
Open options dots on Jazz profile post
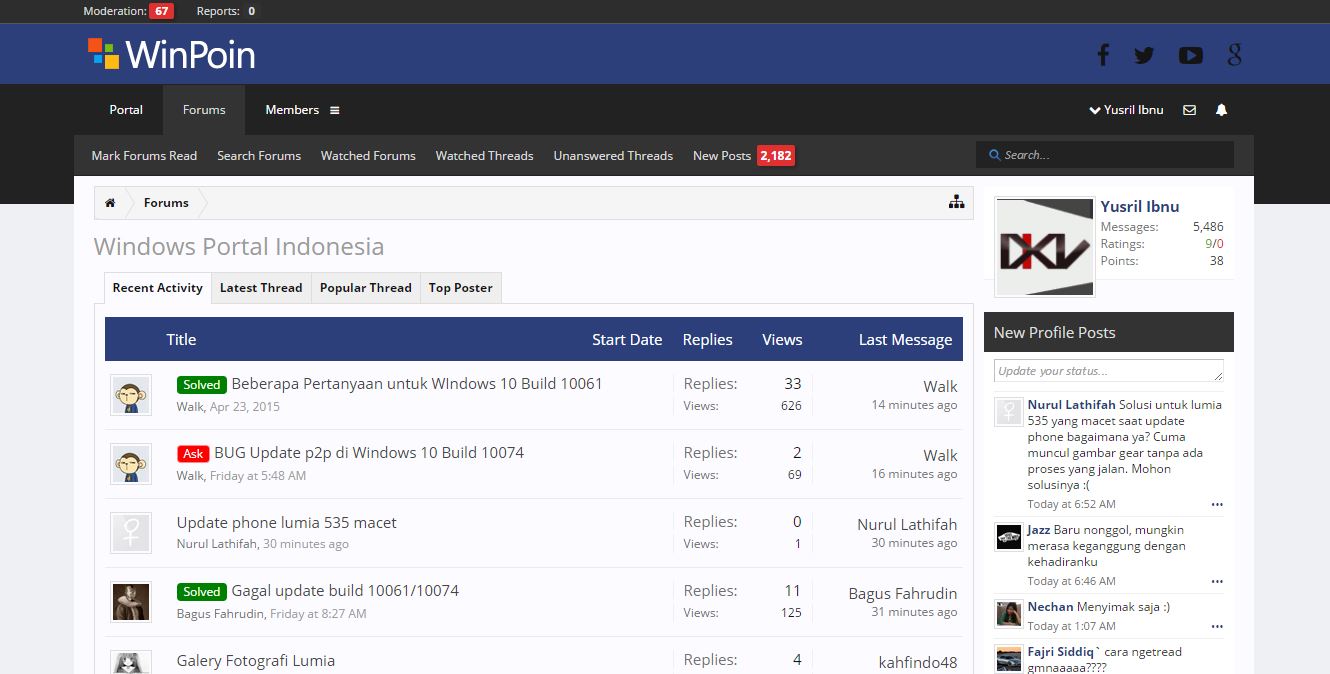tap(1217, 581)
